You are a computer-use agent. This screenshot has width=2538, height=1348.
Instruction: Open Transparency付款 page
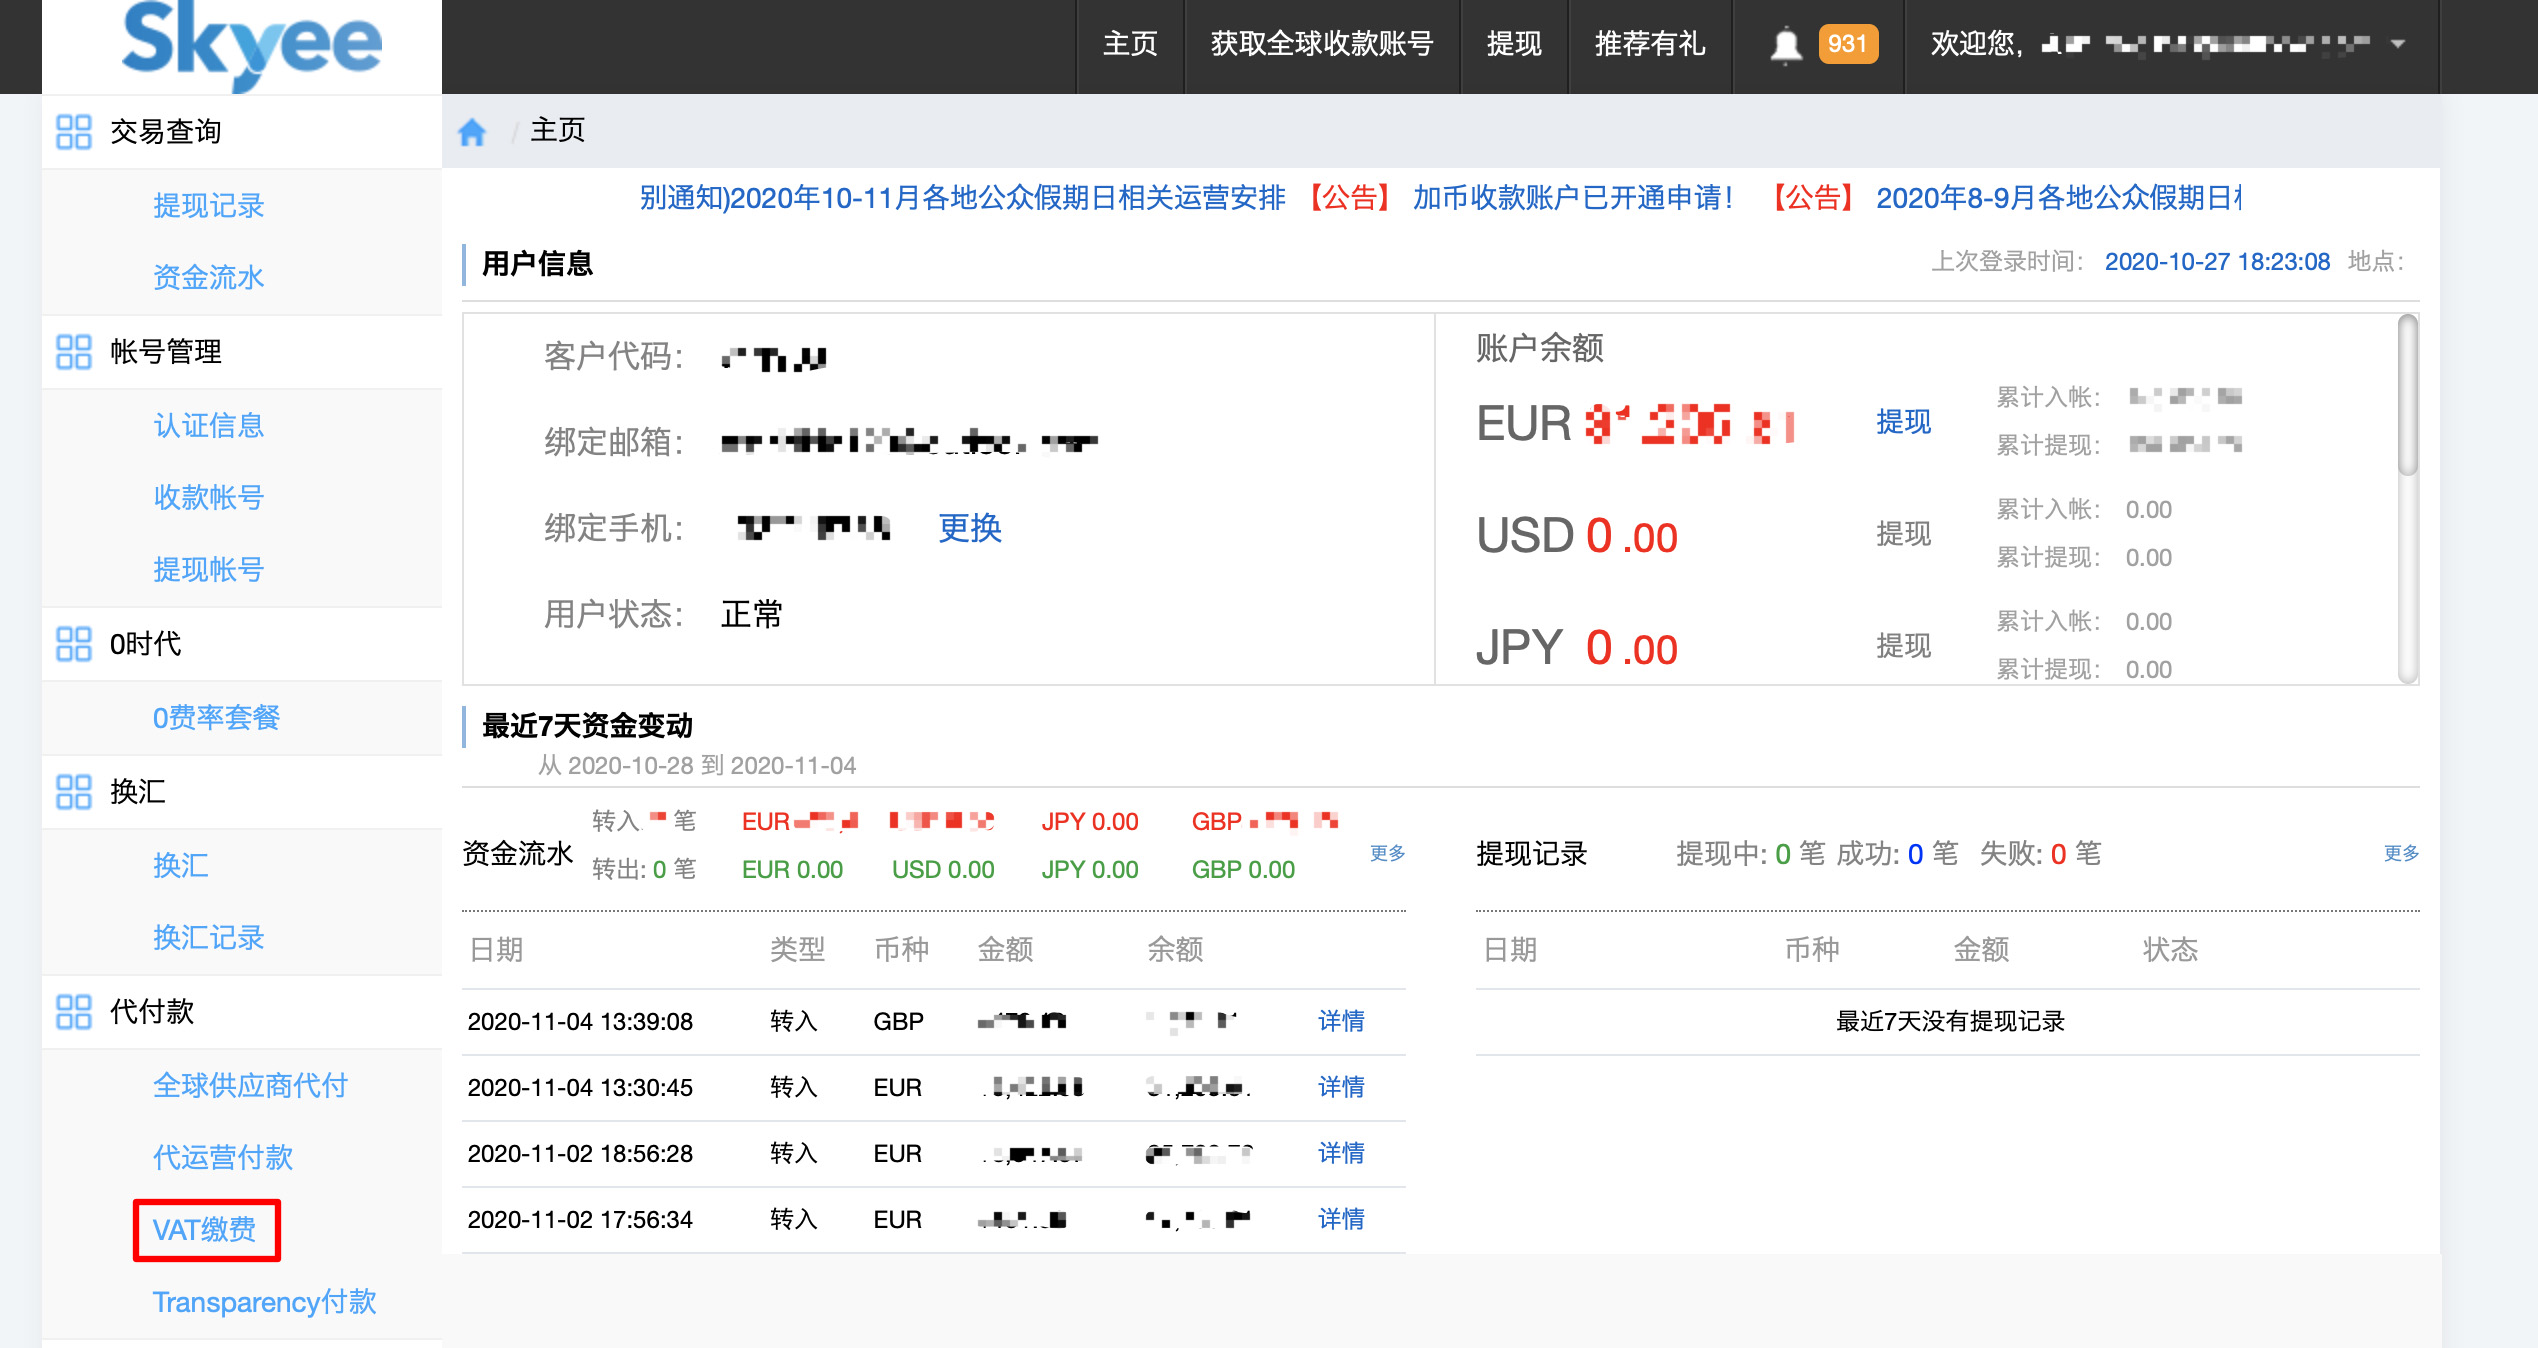[264, 1302]
